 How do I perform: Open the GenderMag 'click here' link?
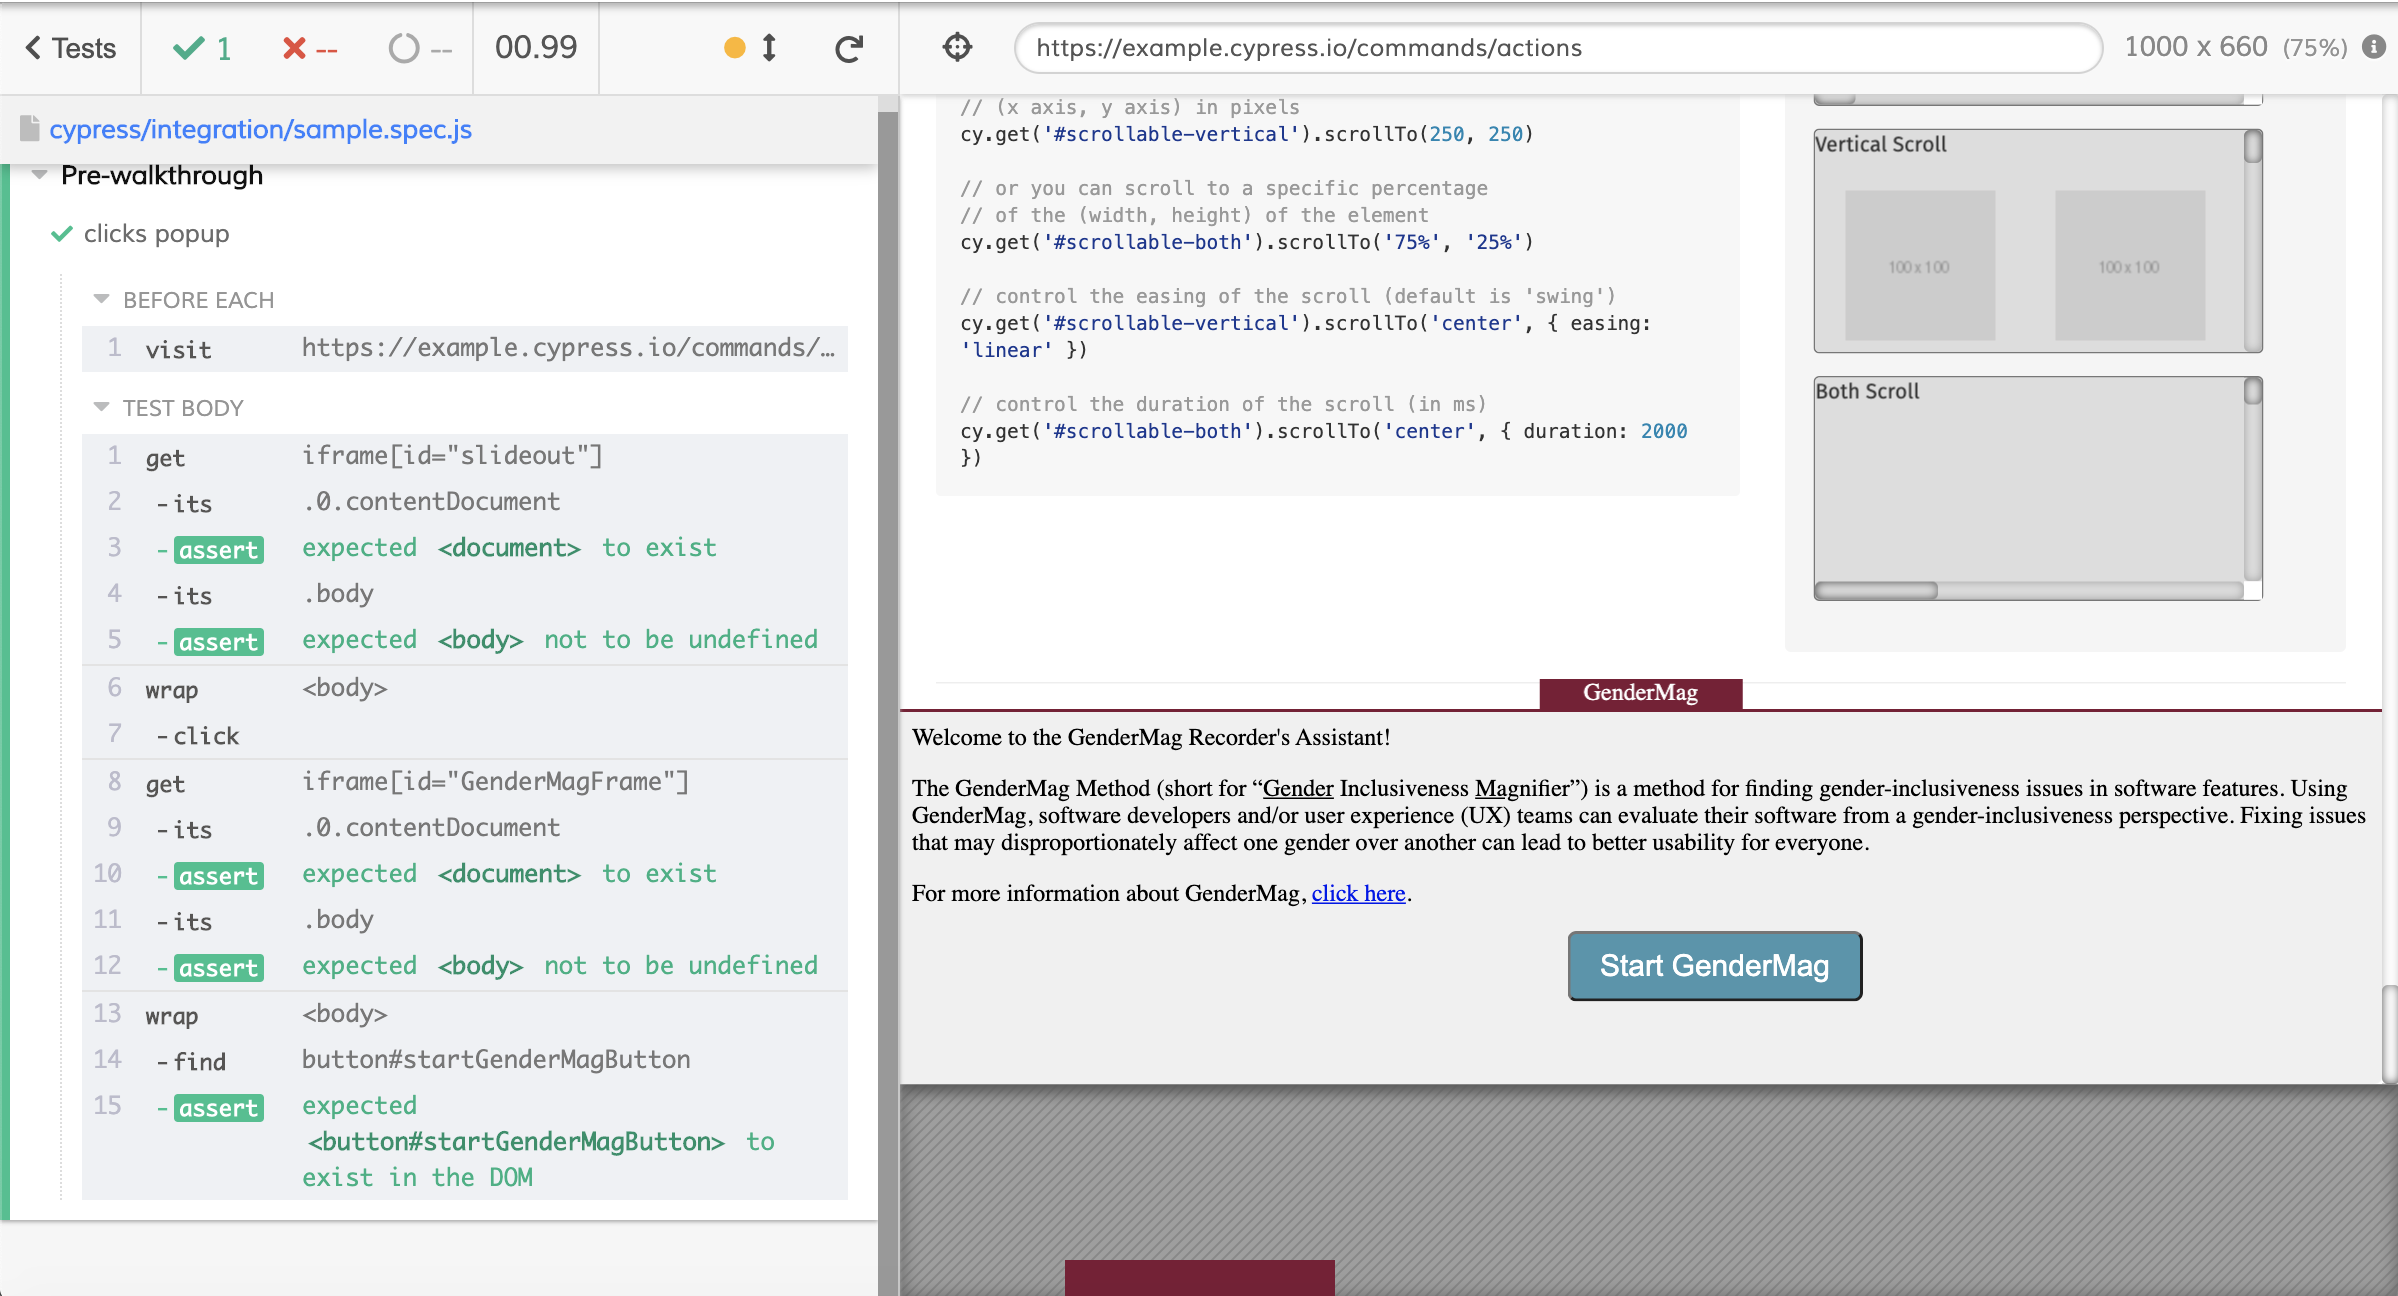coord(1358,893)
